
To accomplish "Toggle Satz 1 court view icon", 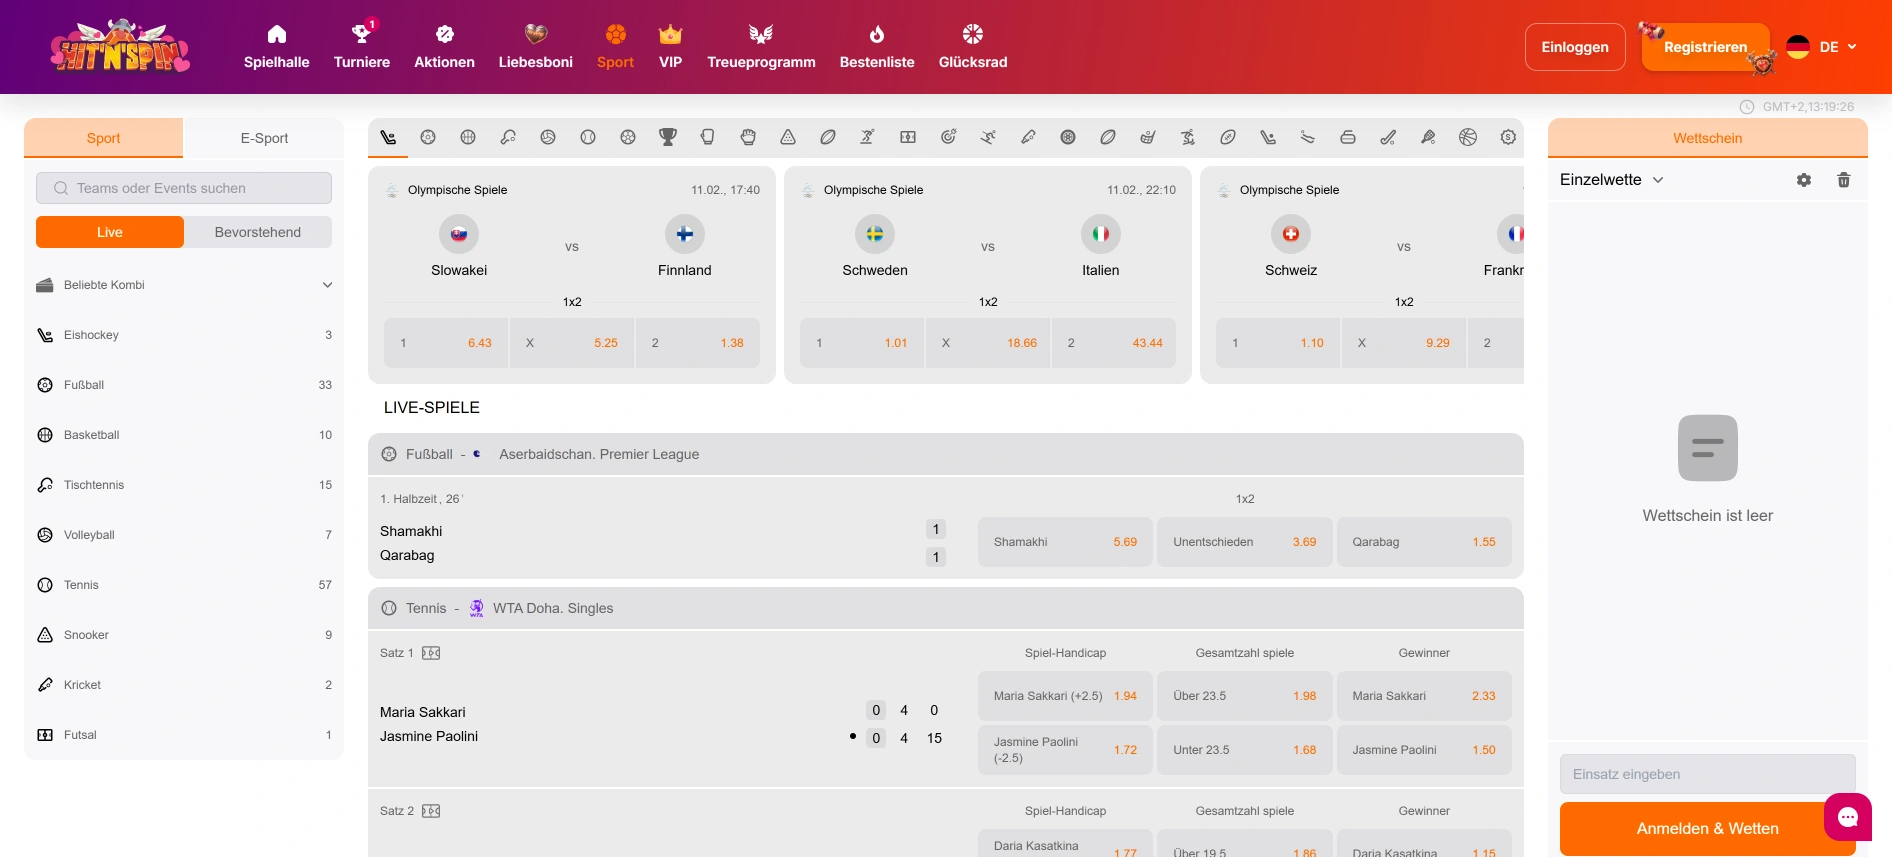I will click(x=431, y=653).
